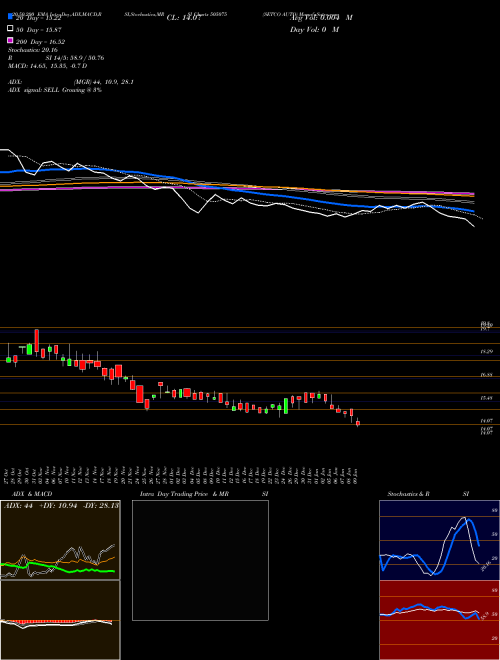This screenshot has height=660, width=500.
Task: Click the 16.88 price axis label
Action: click(487, 374)
